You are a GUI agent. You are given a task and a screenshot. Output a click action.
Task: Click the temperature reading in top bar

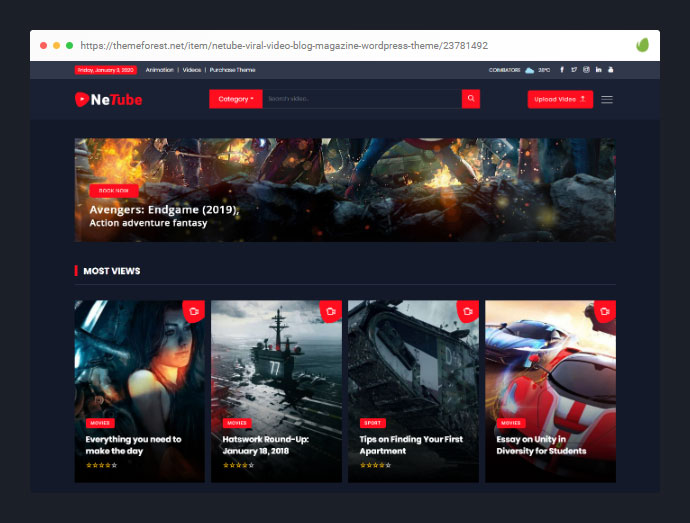coord(544,70)
